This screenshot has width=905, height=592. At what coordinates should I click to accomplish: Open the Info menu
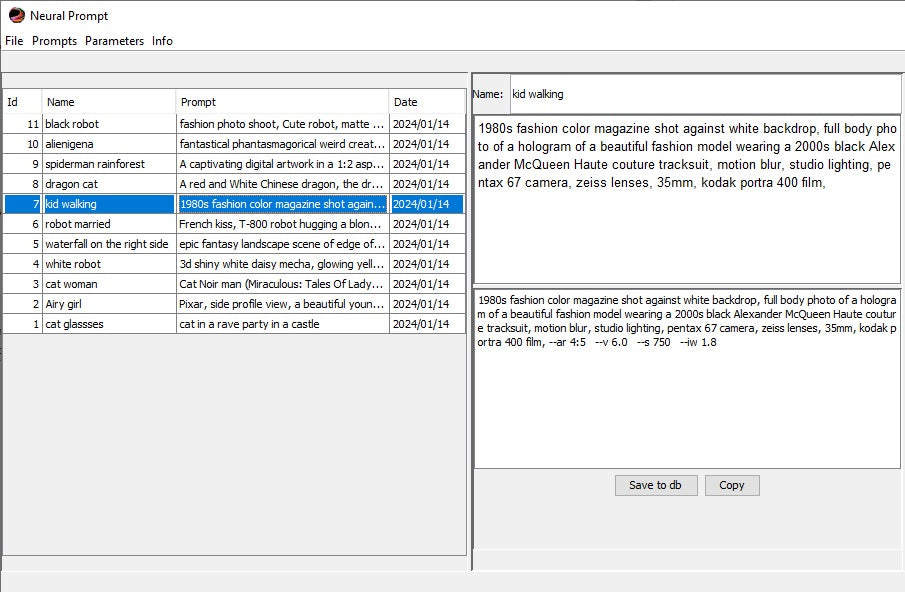tap(162, 41)
